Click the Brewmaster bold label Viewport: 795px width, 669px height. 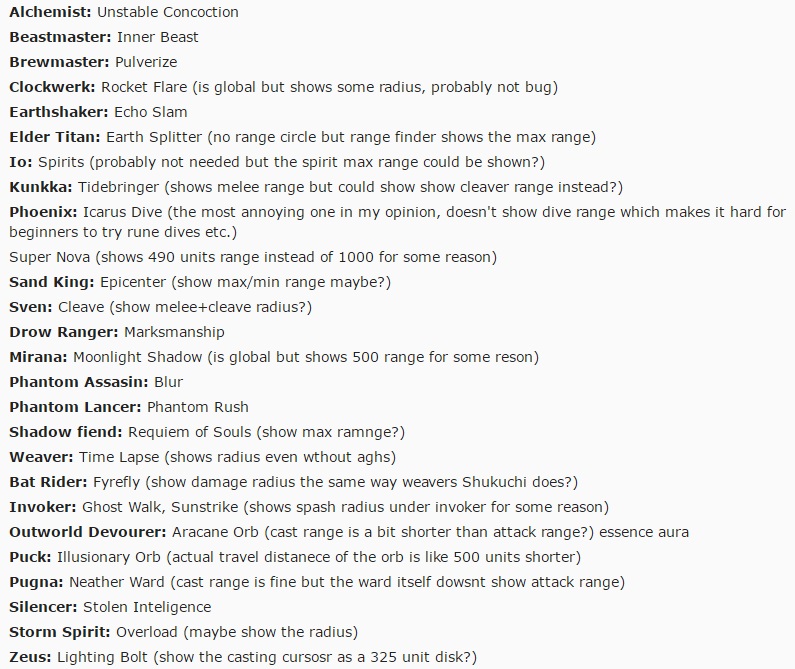59,62
